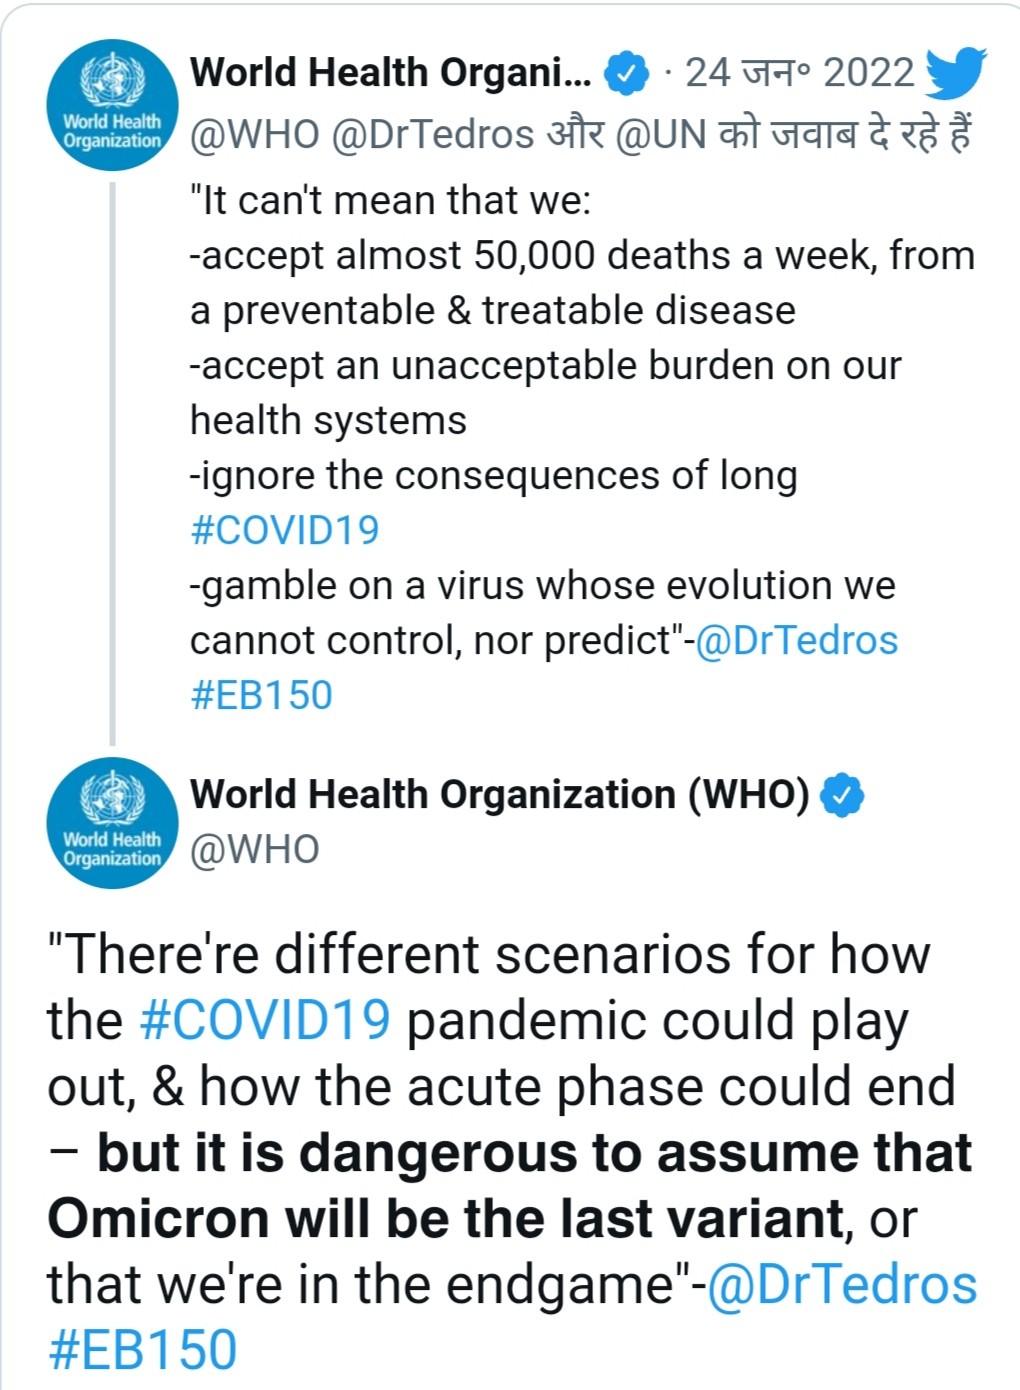Click the World Health Organization (WHO) author name
This screenshot has height=1390, width=1020.
coord(500,795)
